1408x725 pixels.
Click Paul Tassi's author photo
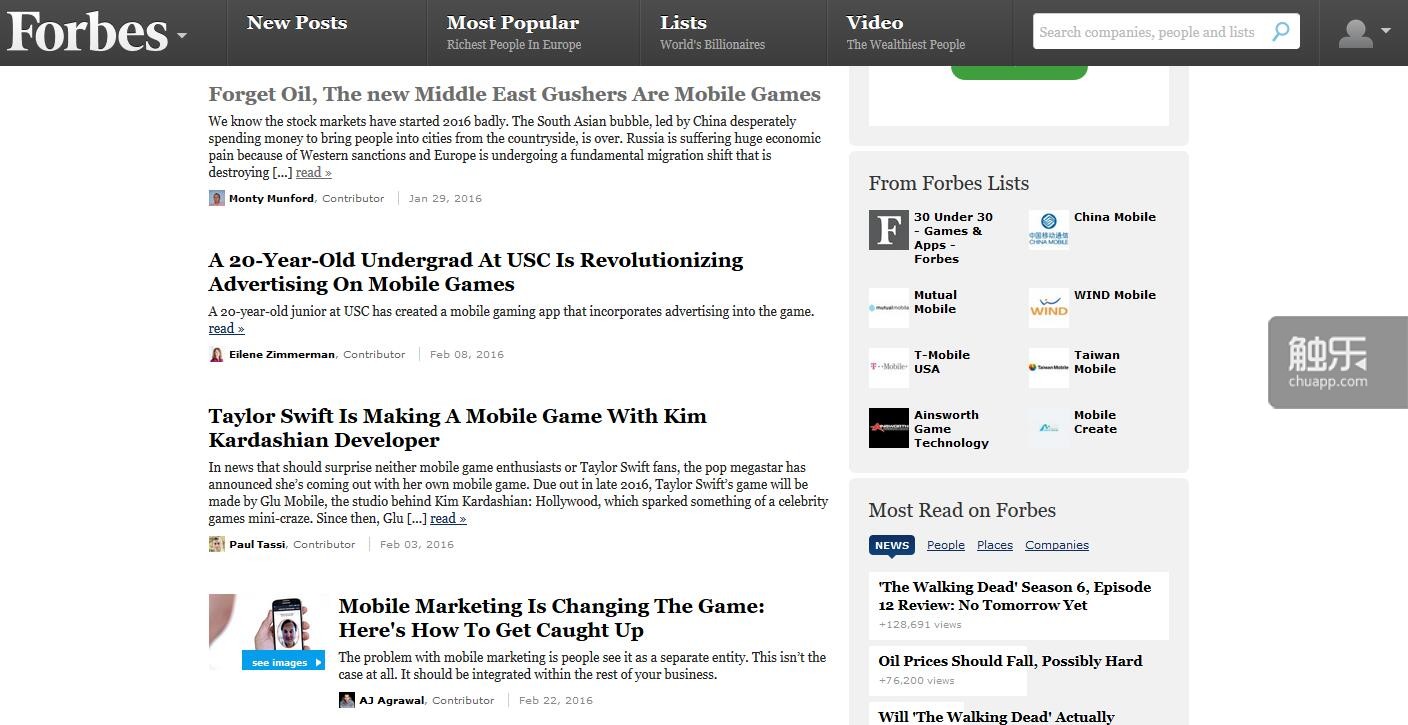(x=216, y=544)
